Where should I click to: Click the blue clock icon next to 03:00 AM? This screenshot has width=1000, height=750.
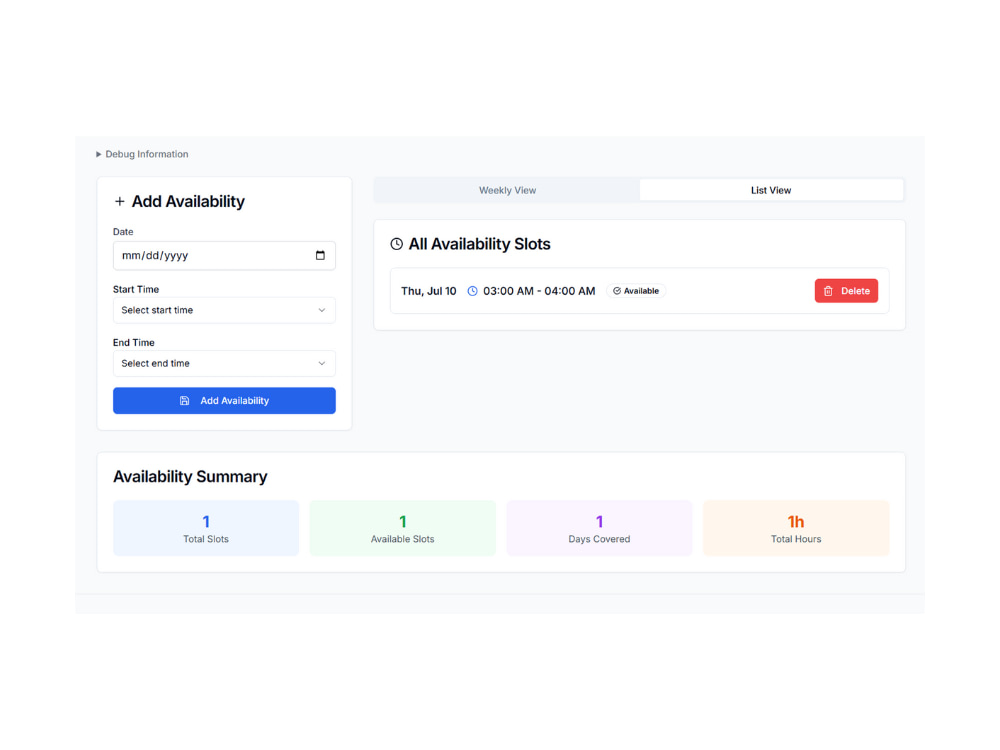[473, 291]
